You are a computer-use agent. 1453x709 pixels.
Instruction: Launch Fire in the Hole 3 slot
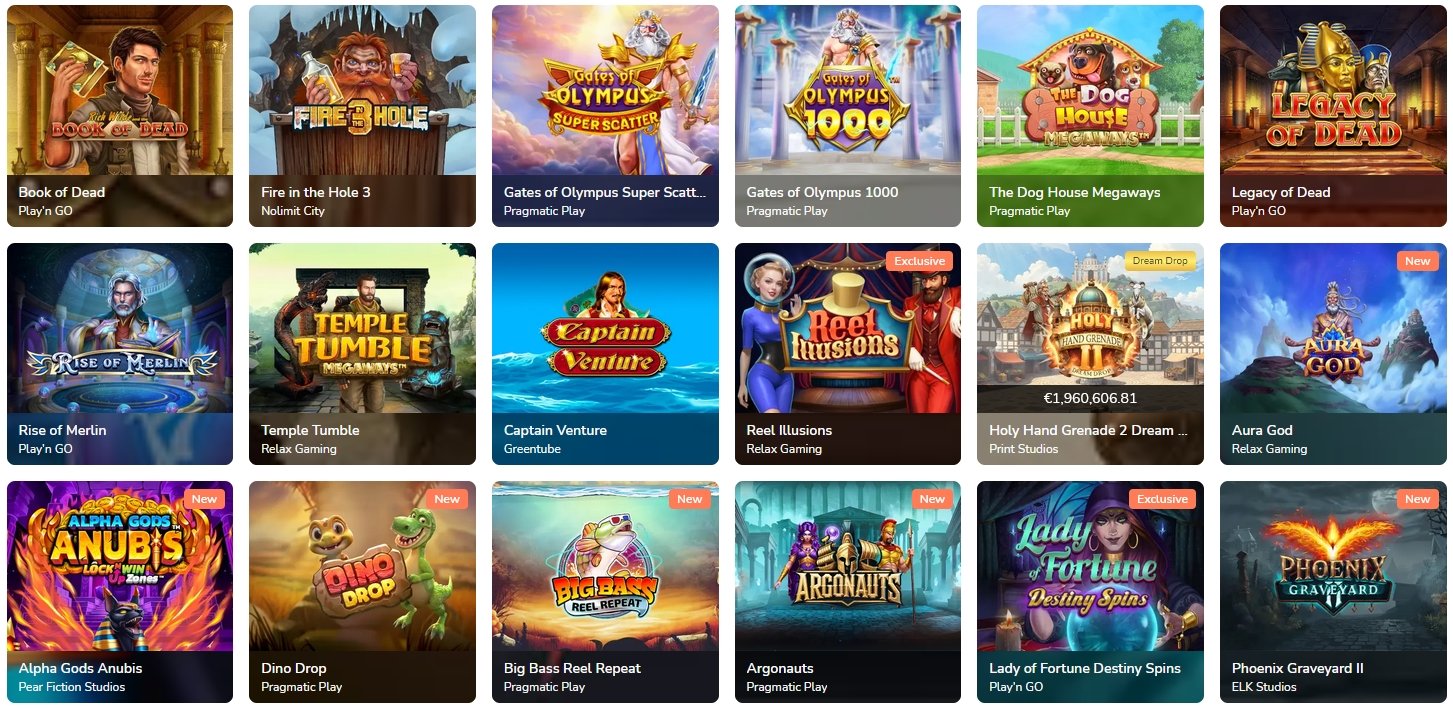click(362, 116)
